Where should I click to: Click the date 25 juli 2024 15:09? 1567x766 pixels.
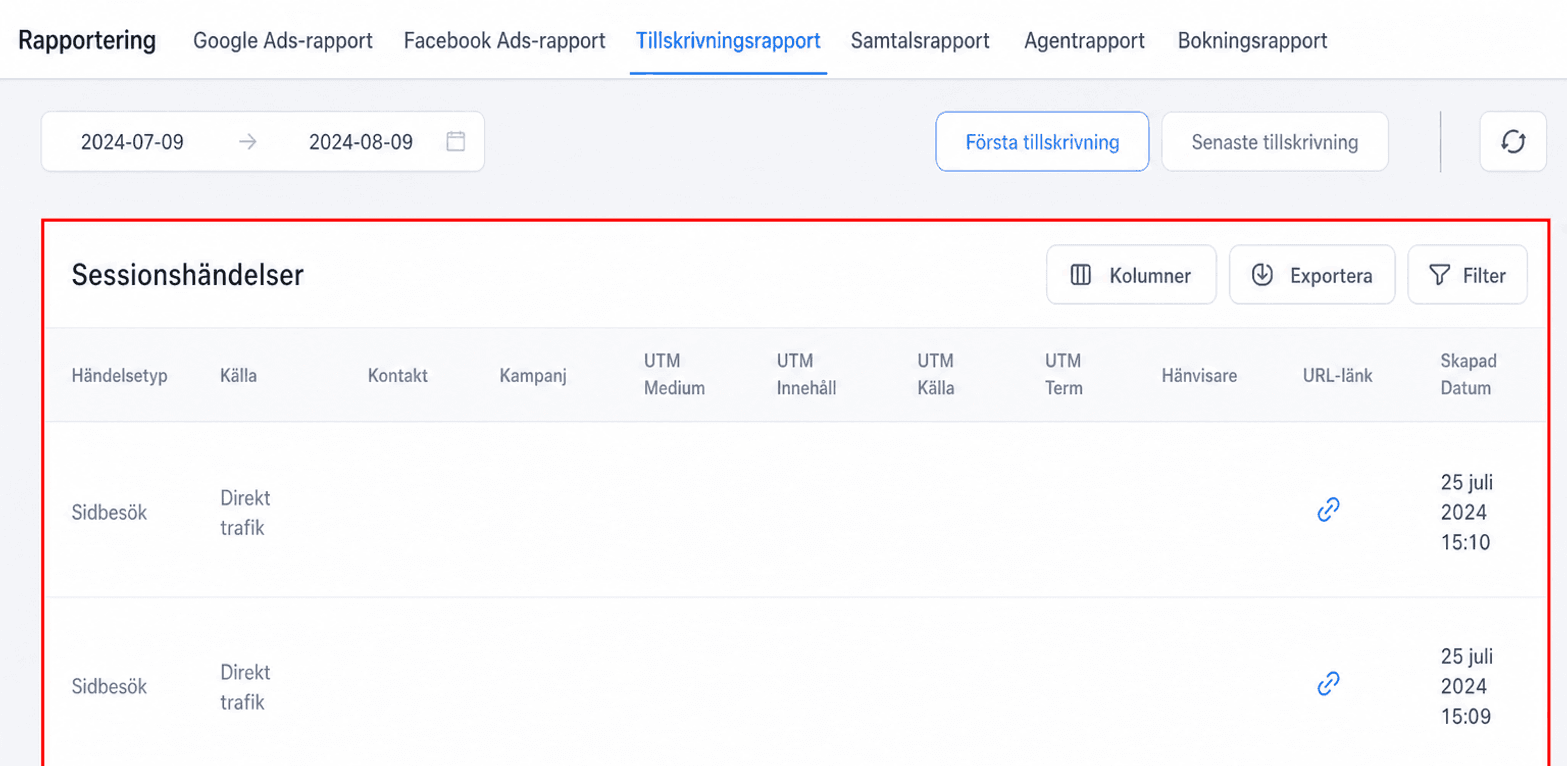(1467, 687)
